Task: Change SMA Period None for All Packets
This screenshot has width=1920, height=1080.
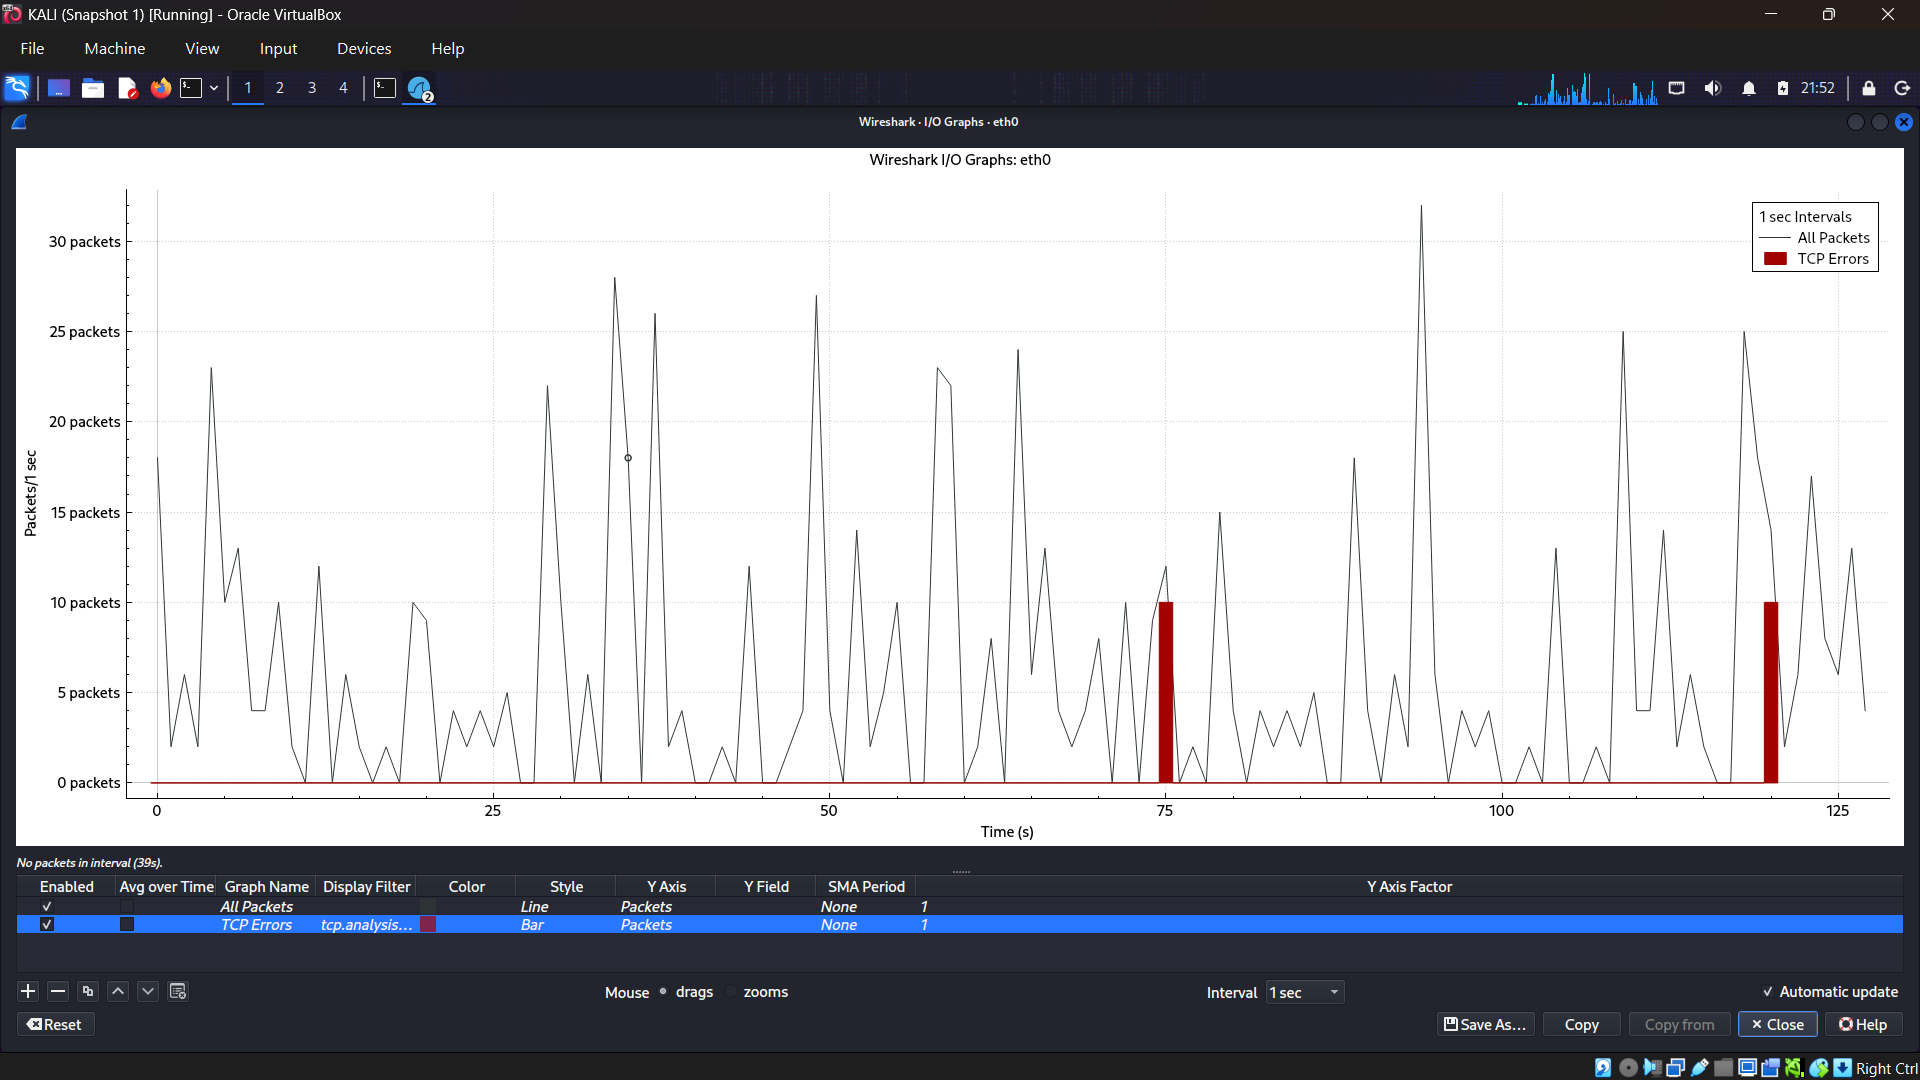Action: tap(865, 906)
